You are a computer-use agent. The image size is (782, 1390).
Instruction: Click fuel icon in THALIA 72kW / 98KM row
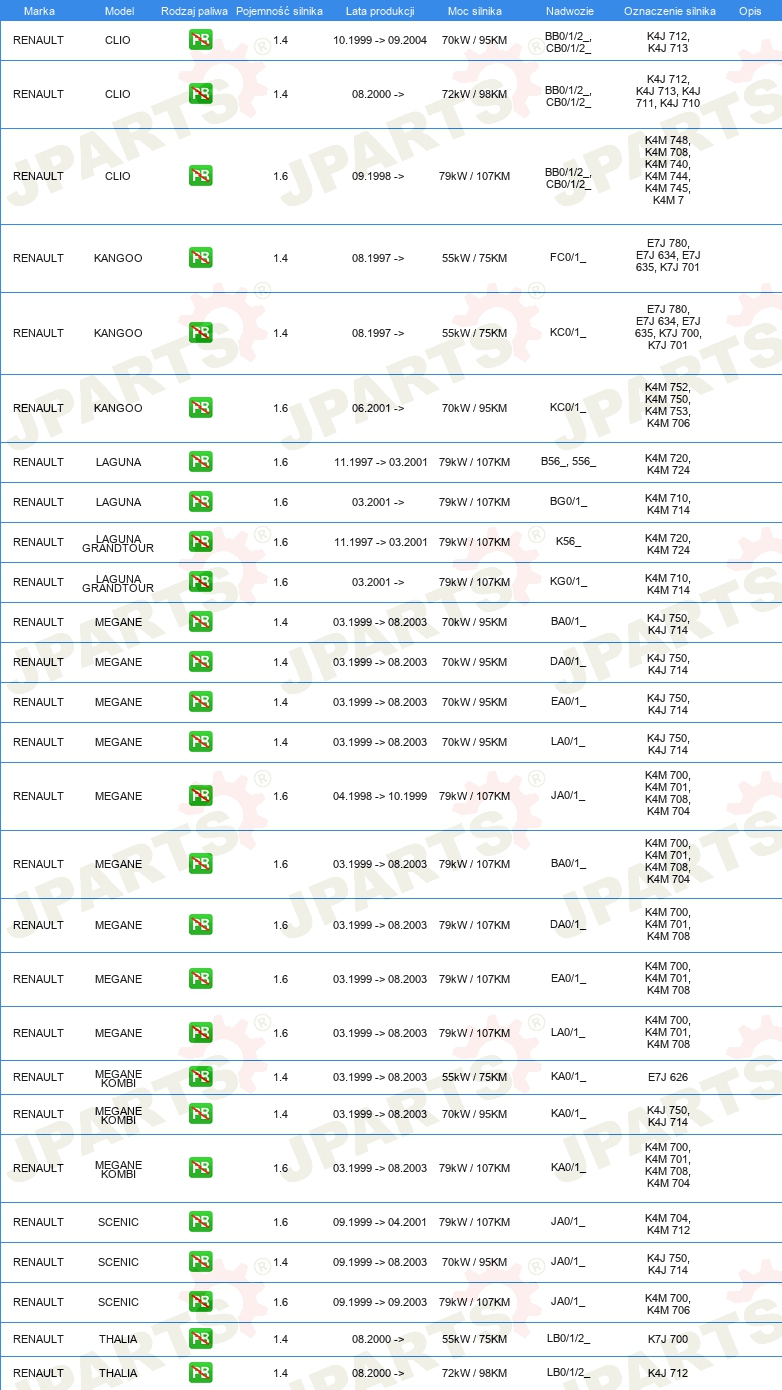click(x=200, y=1373)
